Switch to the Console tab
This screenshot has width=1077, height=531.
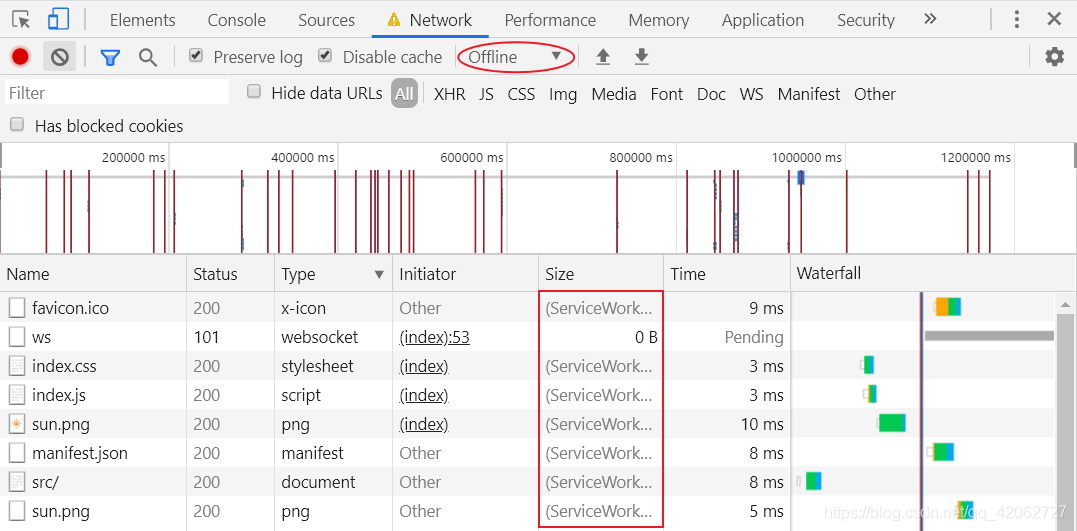(x=236, y=20)
